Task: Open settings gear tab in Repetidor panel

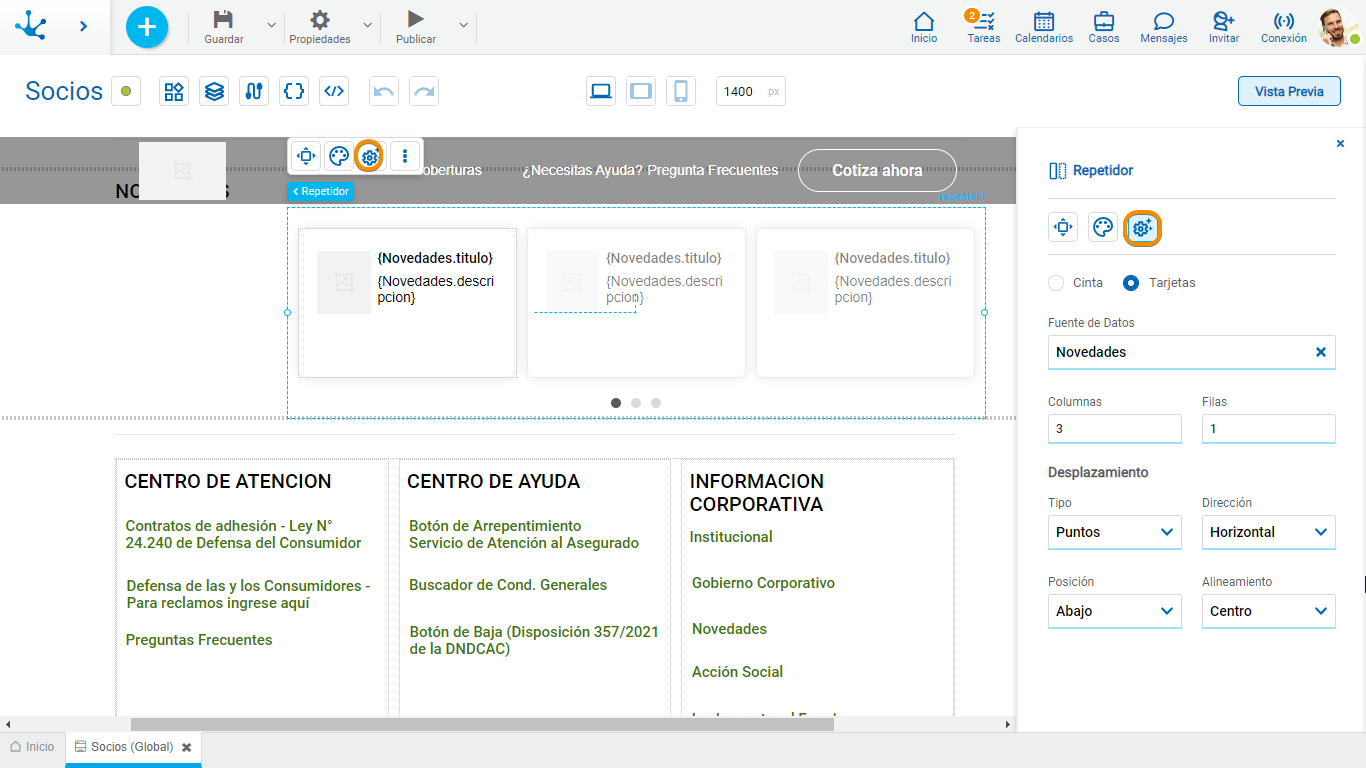Action: pos(1143,228)
